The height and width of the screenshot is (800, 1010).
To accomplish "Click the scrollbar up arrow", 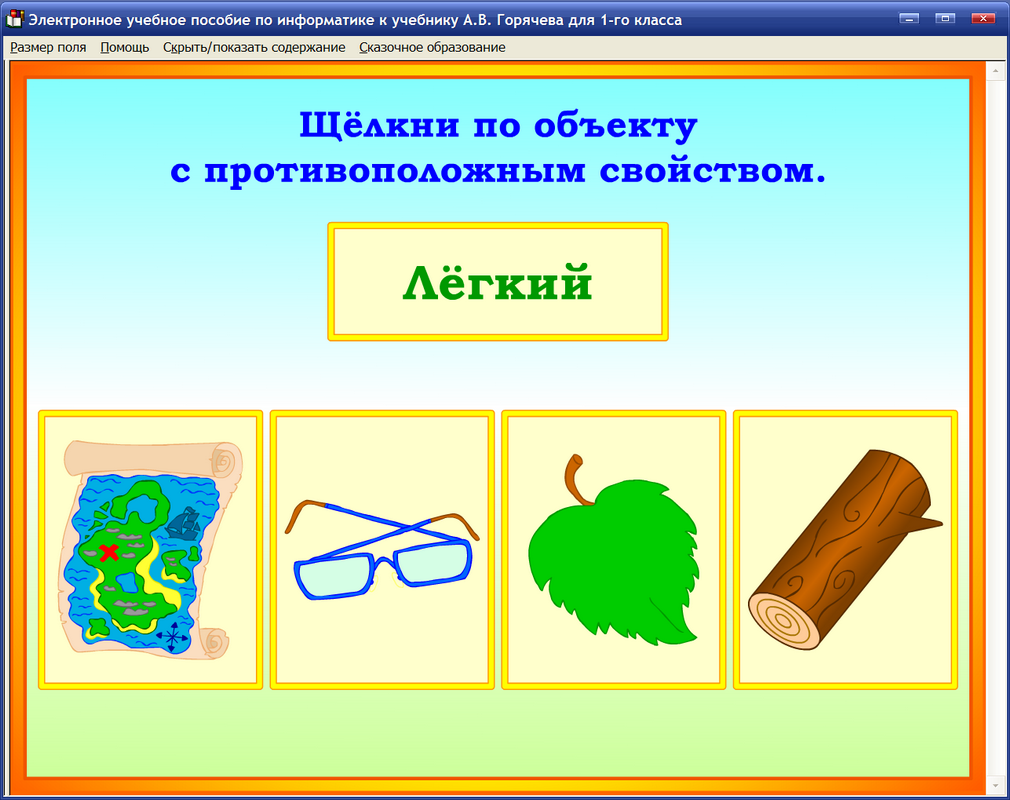I will coord(997,70).
